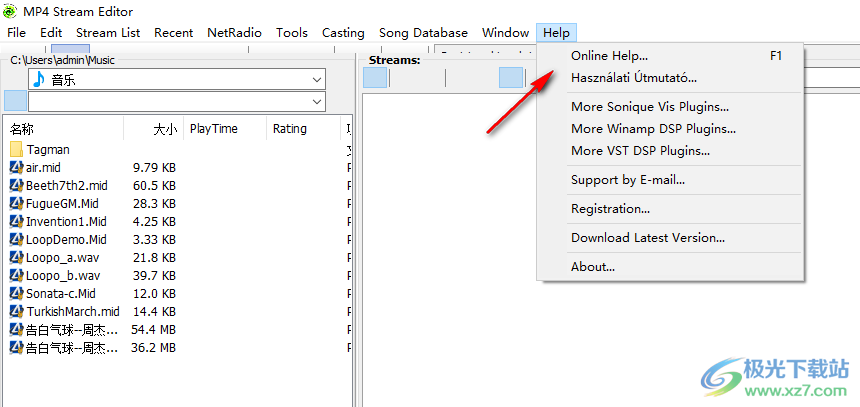Open Registration... from Help menu
This screenshot has width=860, height=407.
[x=670, y=209]
